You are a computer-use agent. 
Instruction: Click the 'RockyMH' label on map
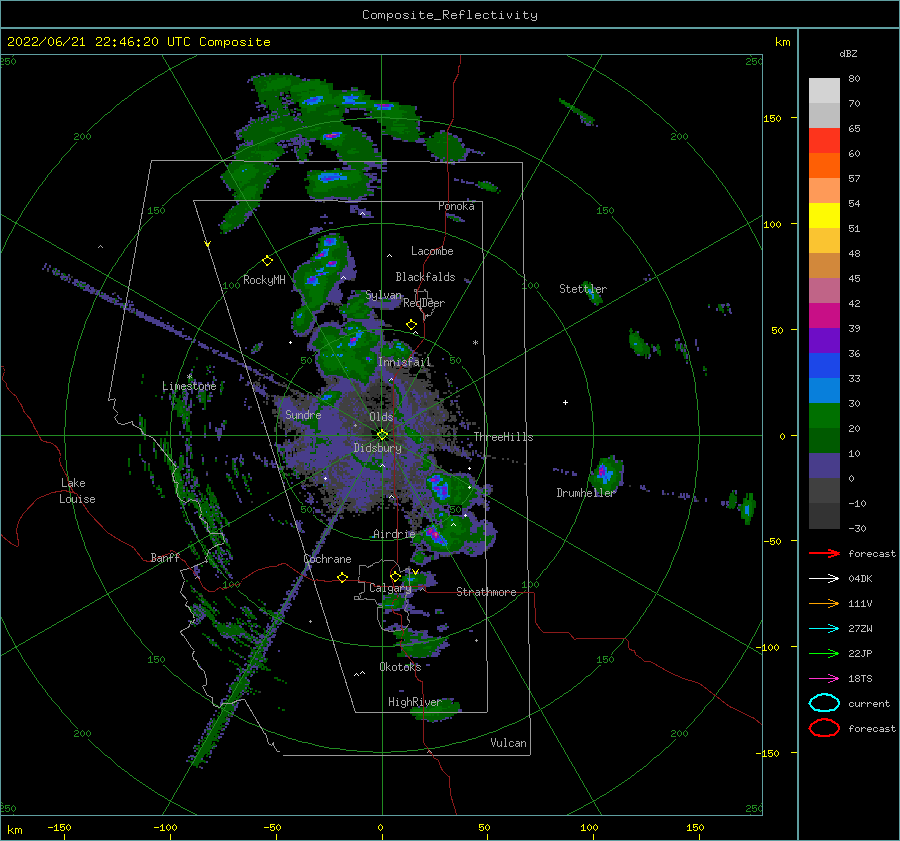pos(264,280)
